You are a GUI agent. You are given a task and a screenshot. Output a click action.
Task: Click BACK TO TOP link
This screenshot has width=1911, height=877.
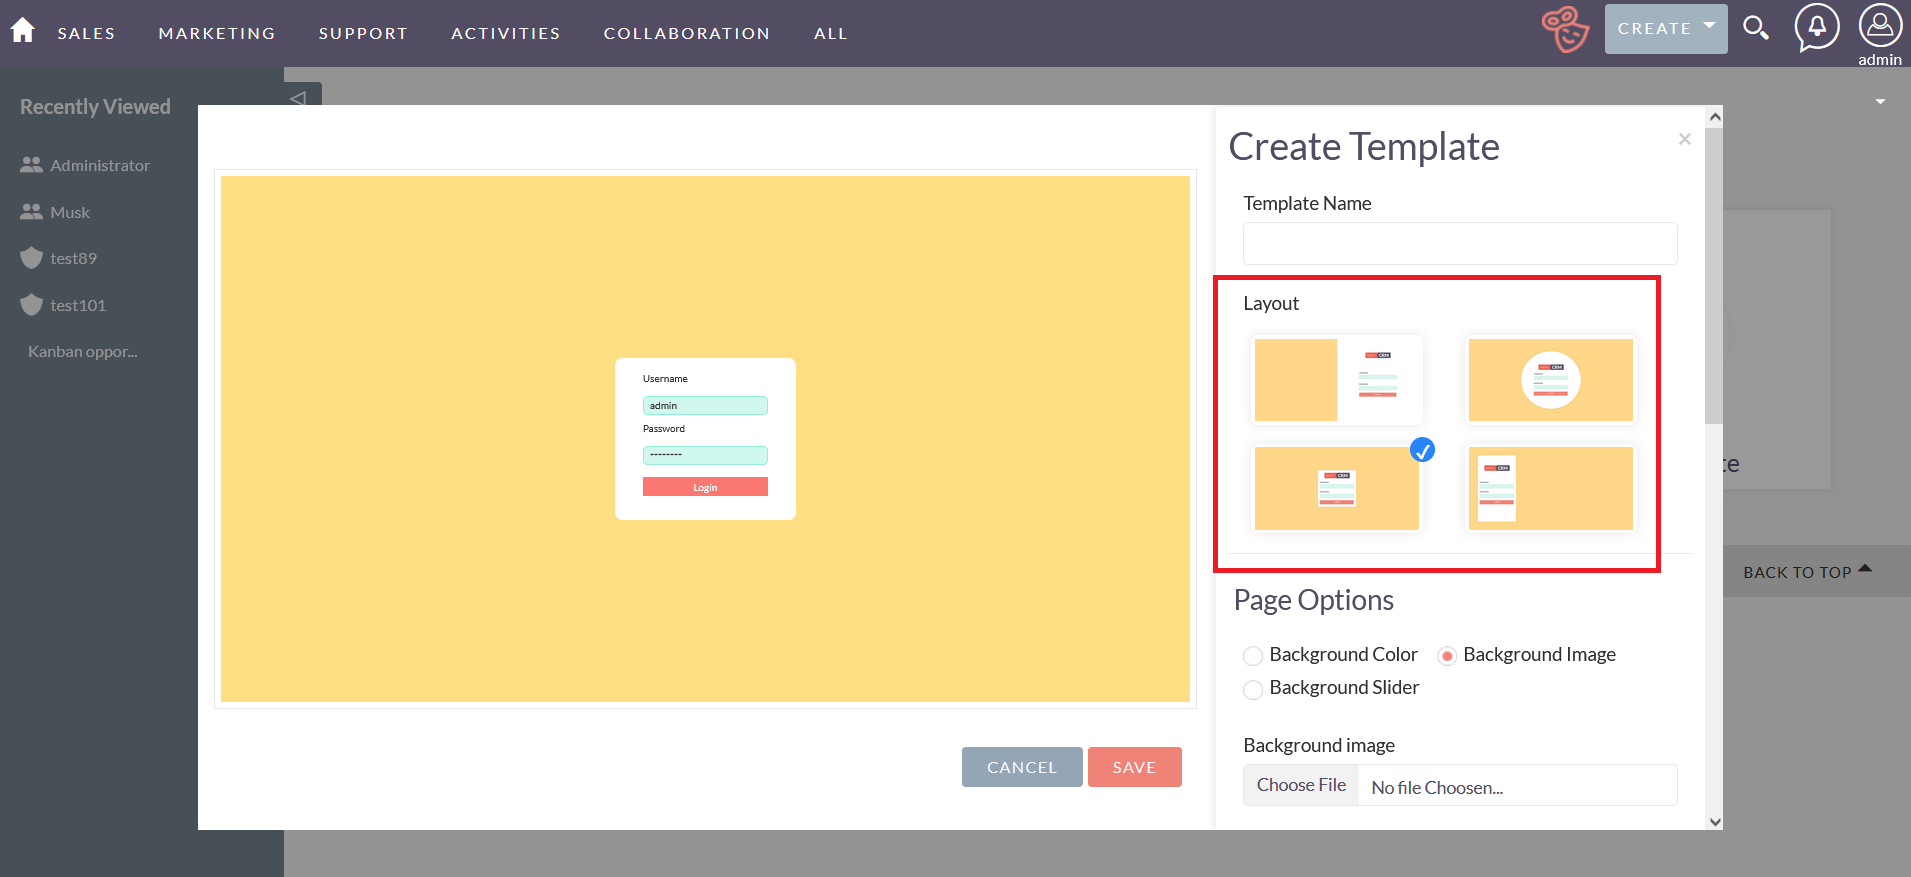tap(1808, 572)
